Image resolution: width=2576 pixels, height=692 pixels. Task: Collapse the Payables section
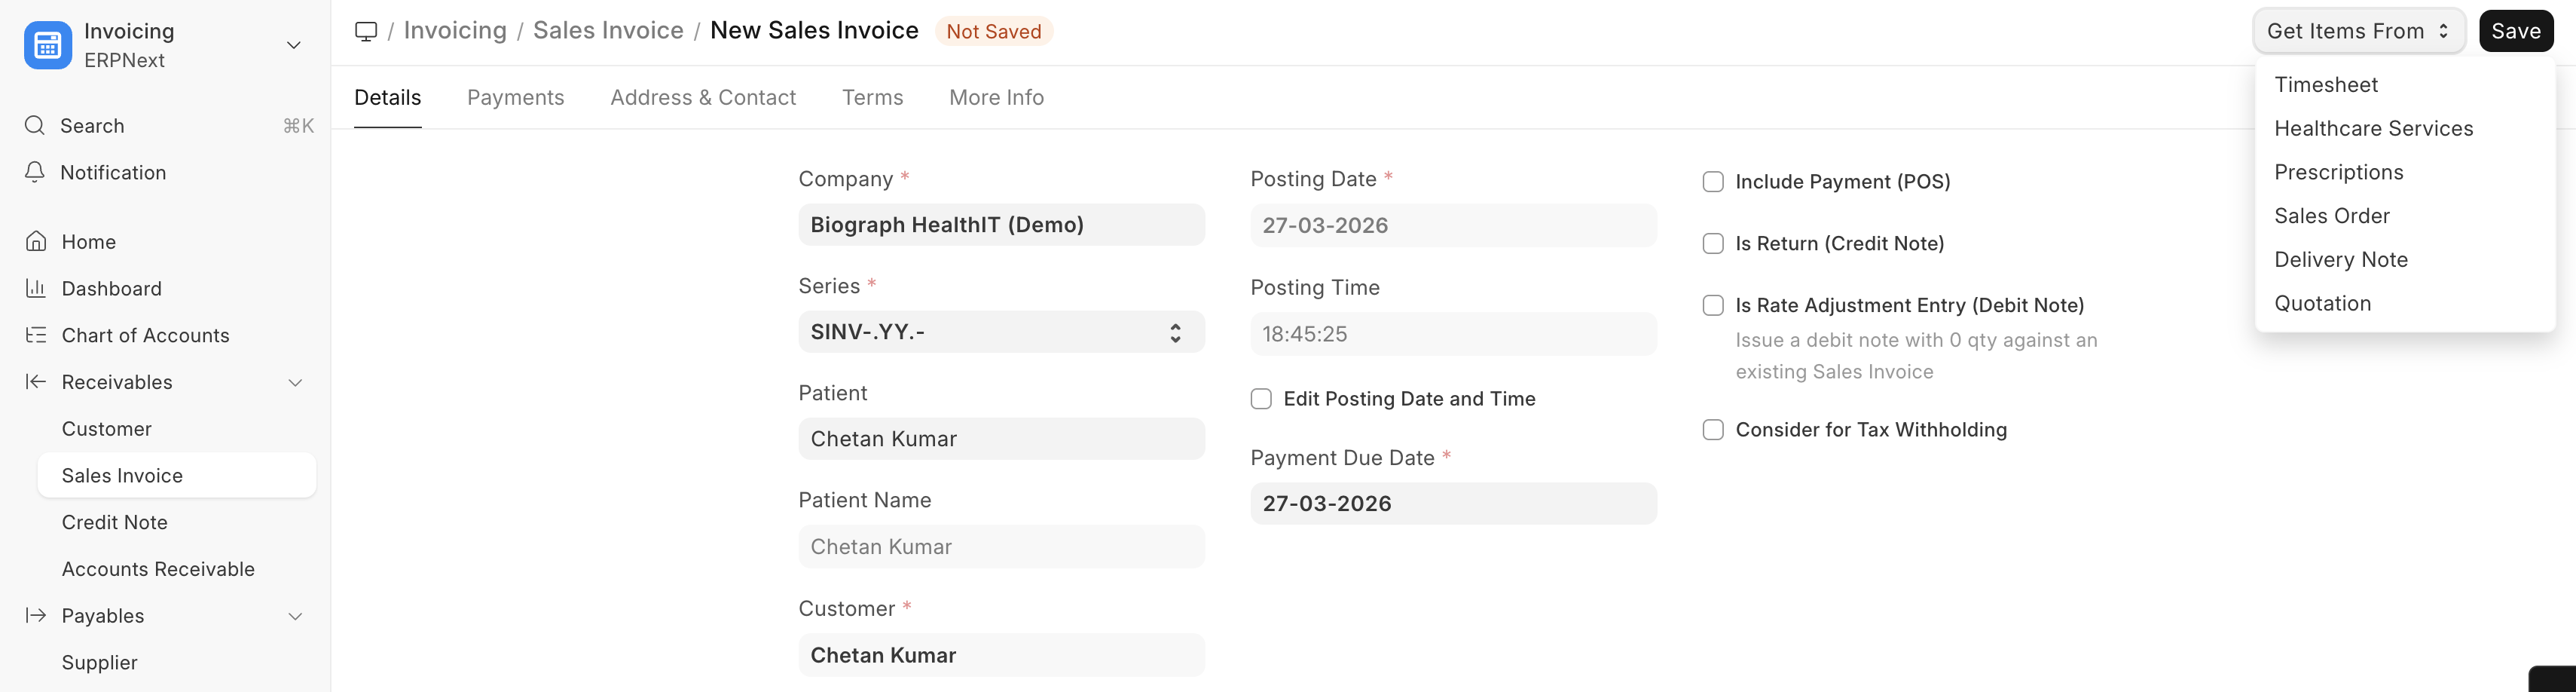(295, 616)
